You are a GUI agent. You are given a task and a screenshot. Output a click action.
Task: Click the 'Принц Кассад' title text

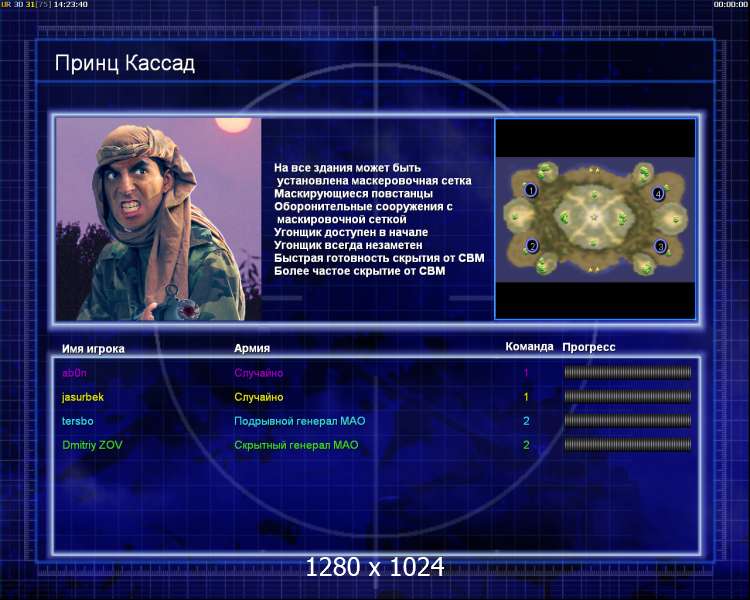125,64
